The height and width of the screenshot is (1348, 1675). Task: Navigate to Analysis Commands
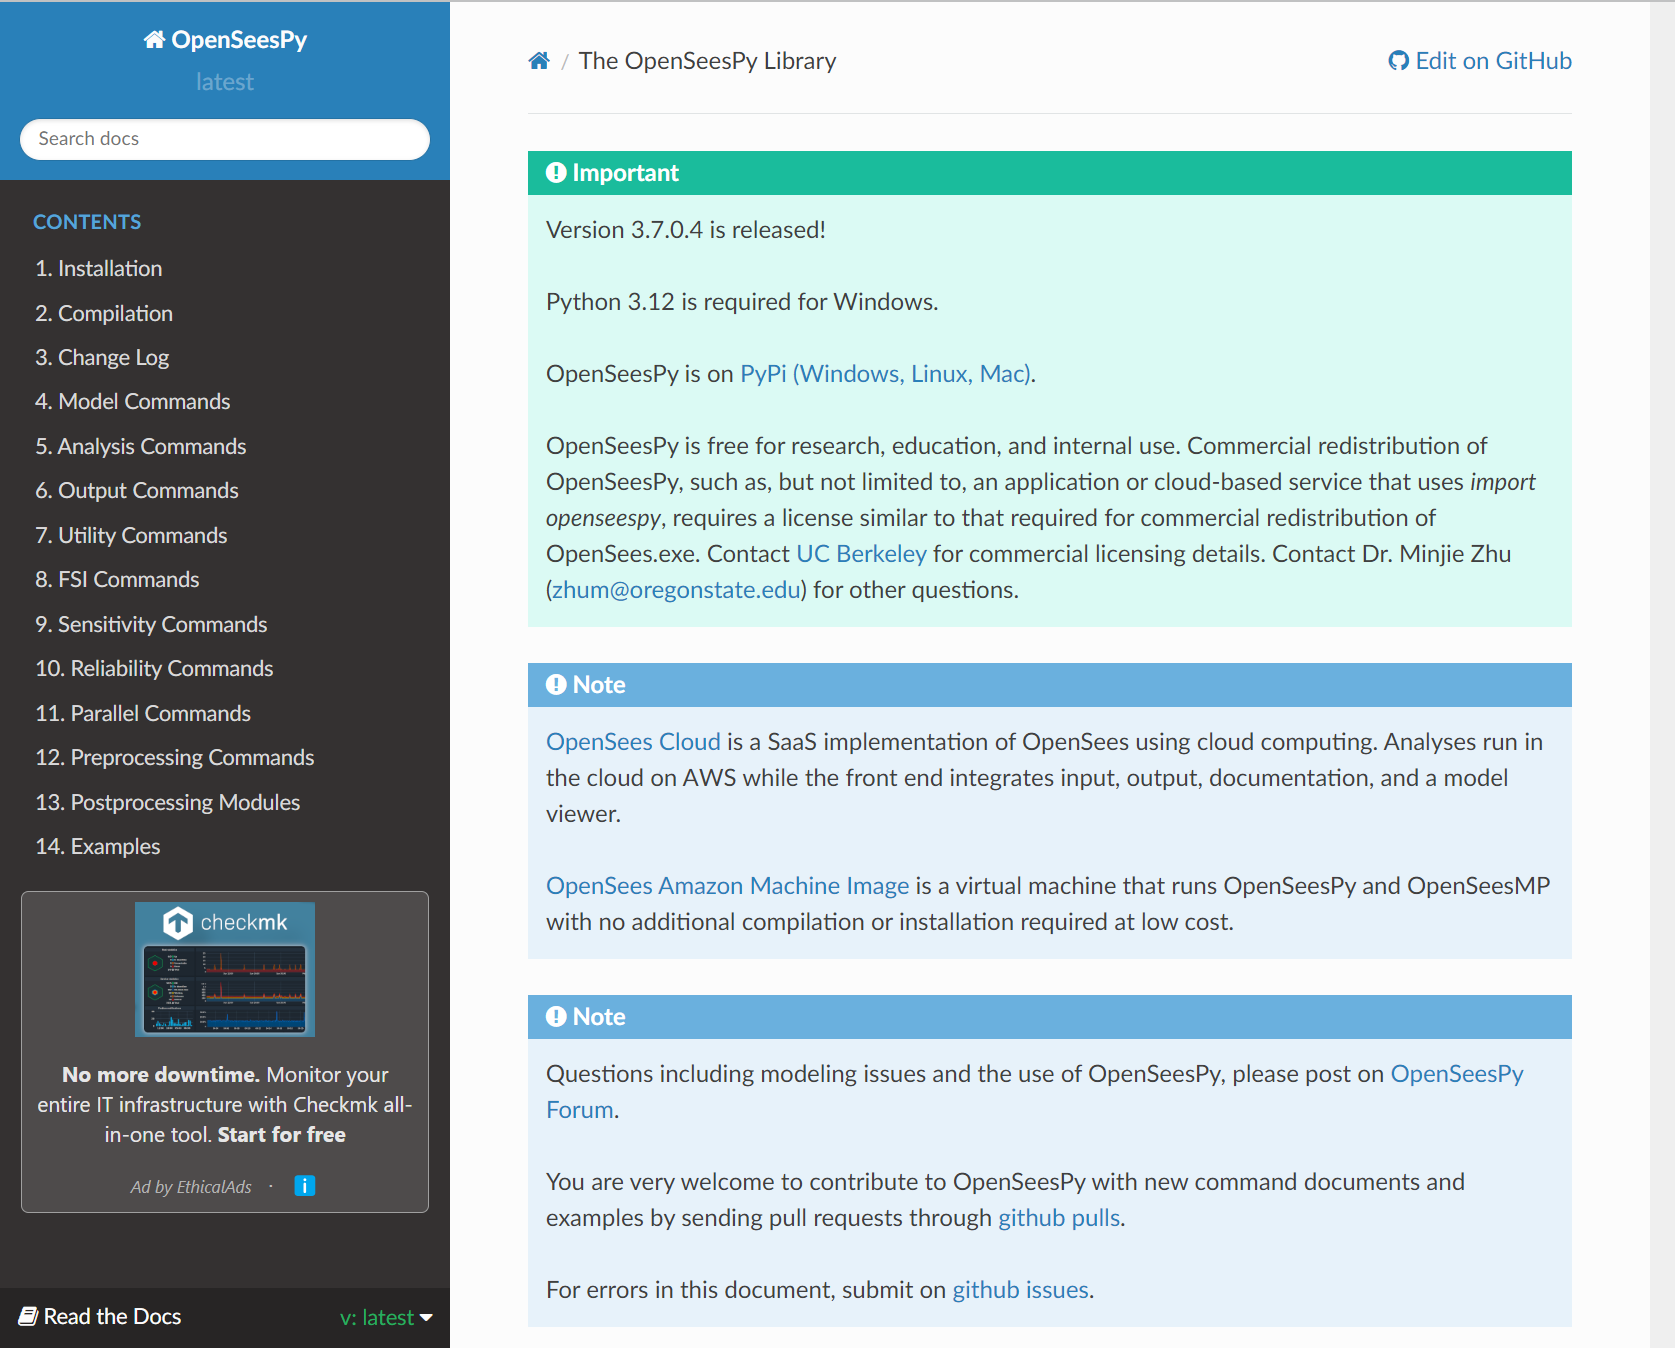[x=141, y=447]
